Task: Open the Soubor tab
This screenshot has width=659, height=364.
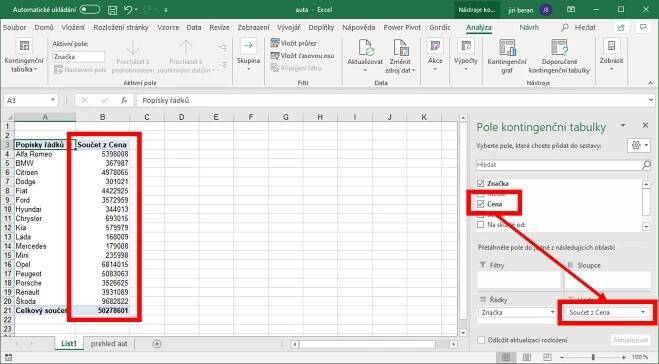Action: pyautogui.click(x=14, y=27)
